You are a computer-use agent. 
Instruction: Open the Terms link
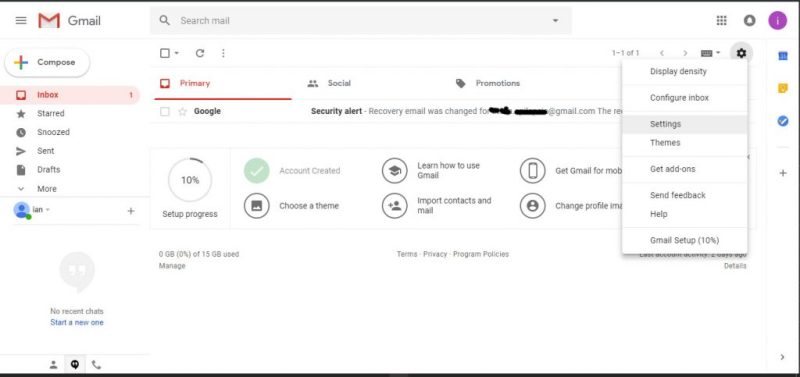point(407,254)
